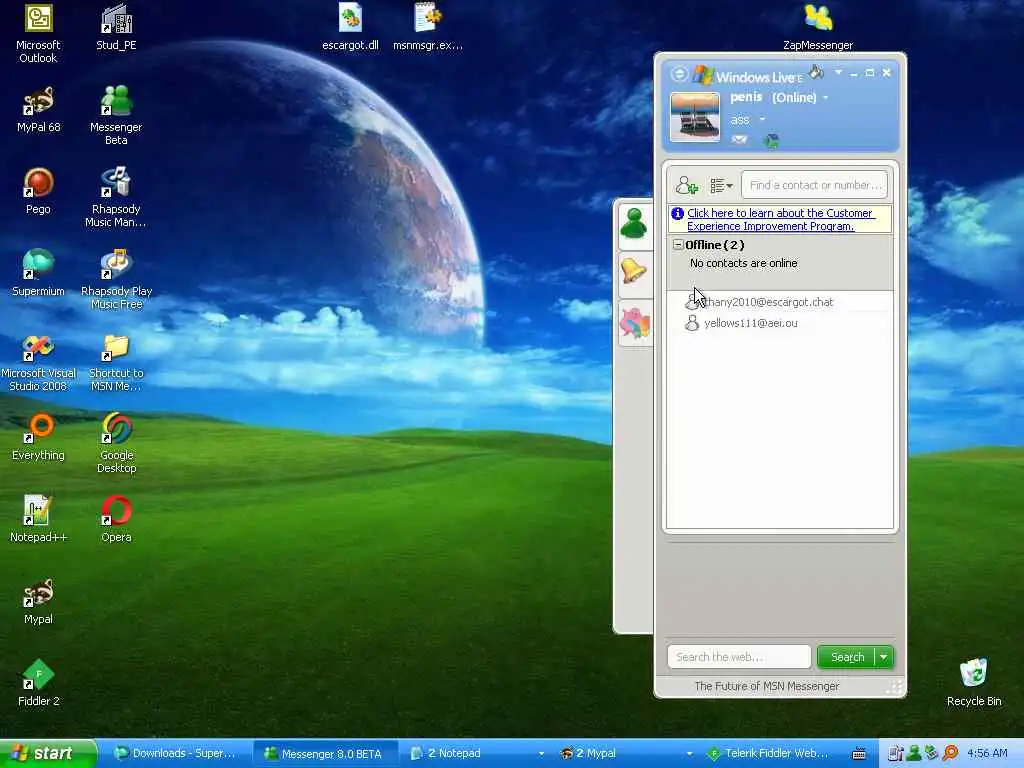Click the 4:56 AM taskbar clock
The image size is (1024, 768).
[x=987, y=754]
